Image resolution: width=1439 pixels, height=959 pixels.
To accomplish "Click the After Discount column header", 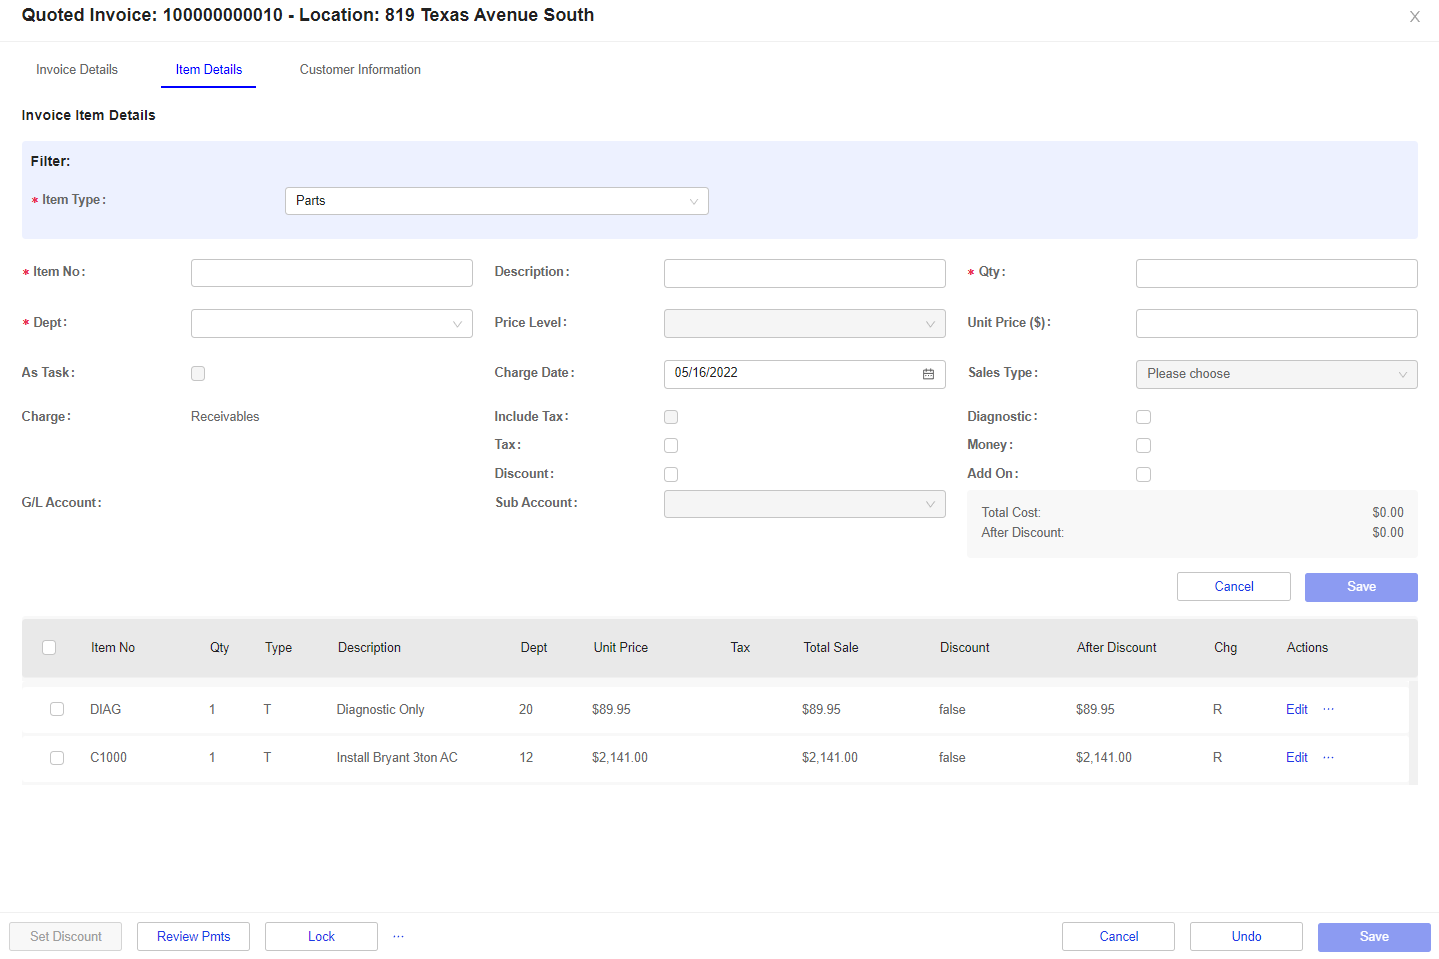I will tap(1116, 647).
